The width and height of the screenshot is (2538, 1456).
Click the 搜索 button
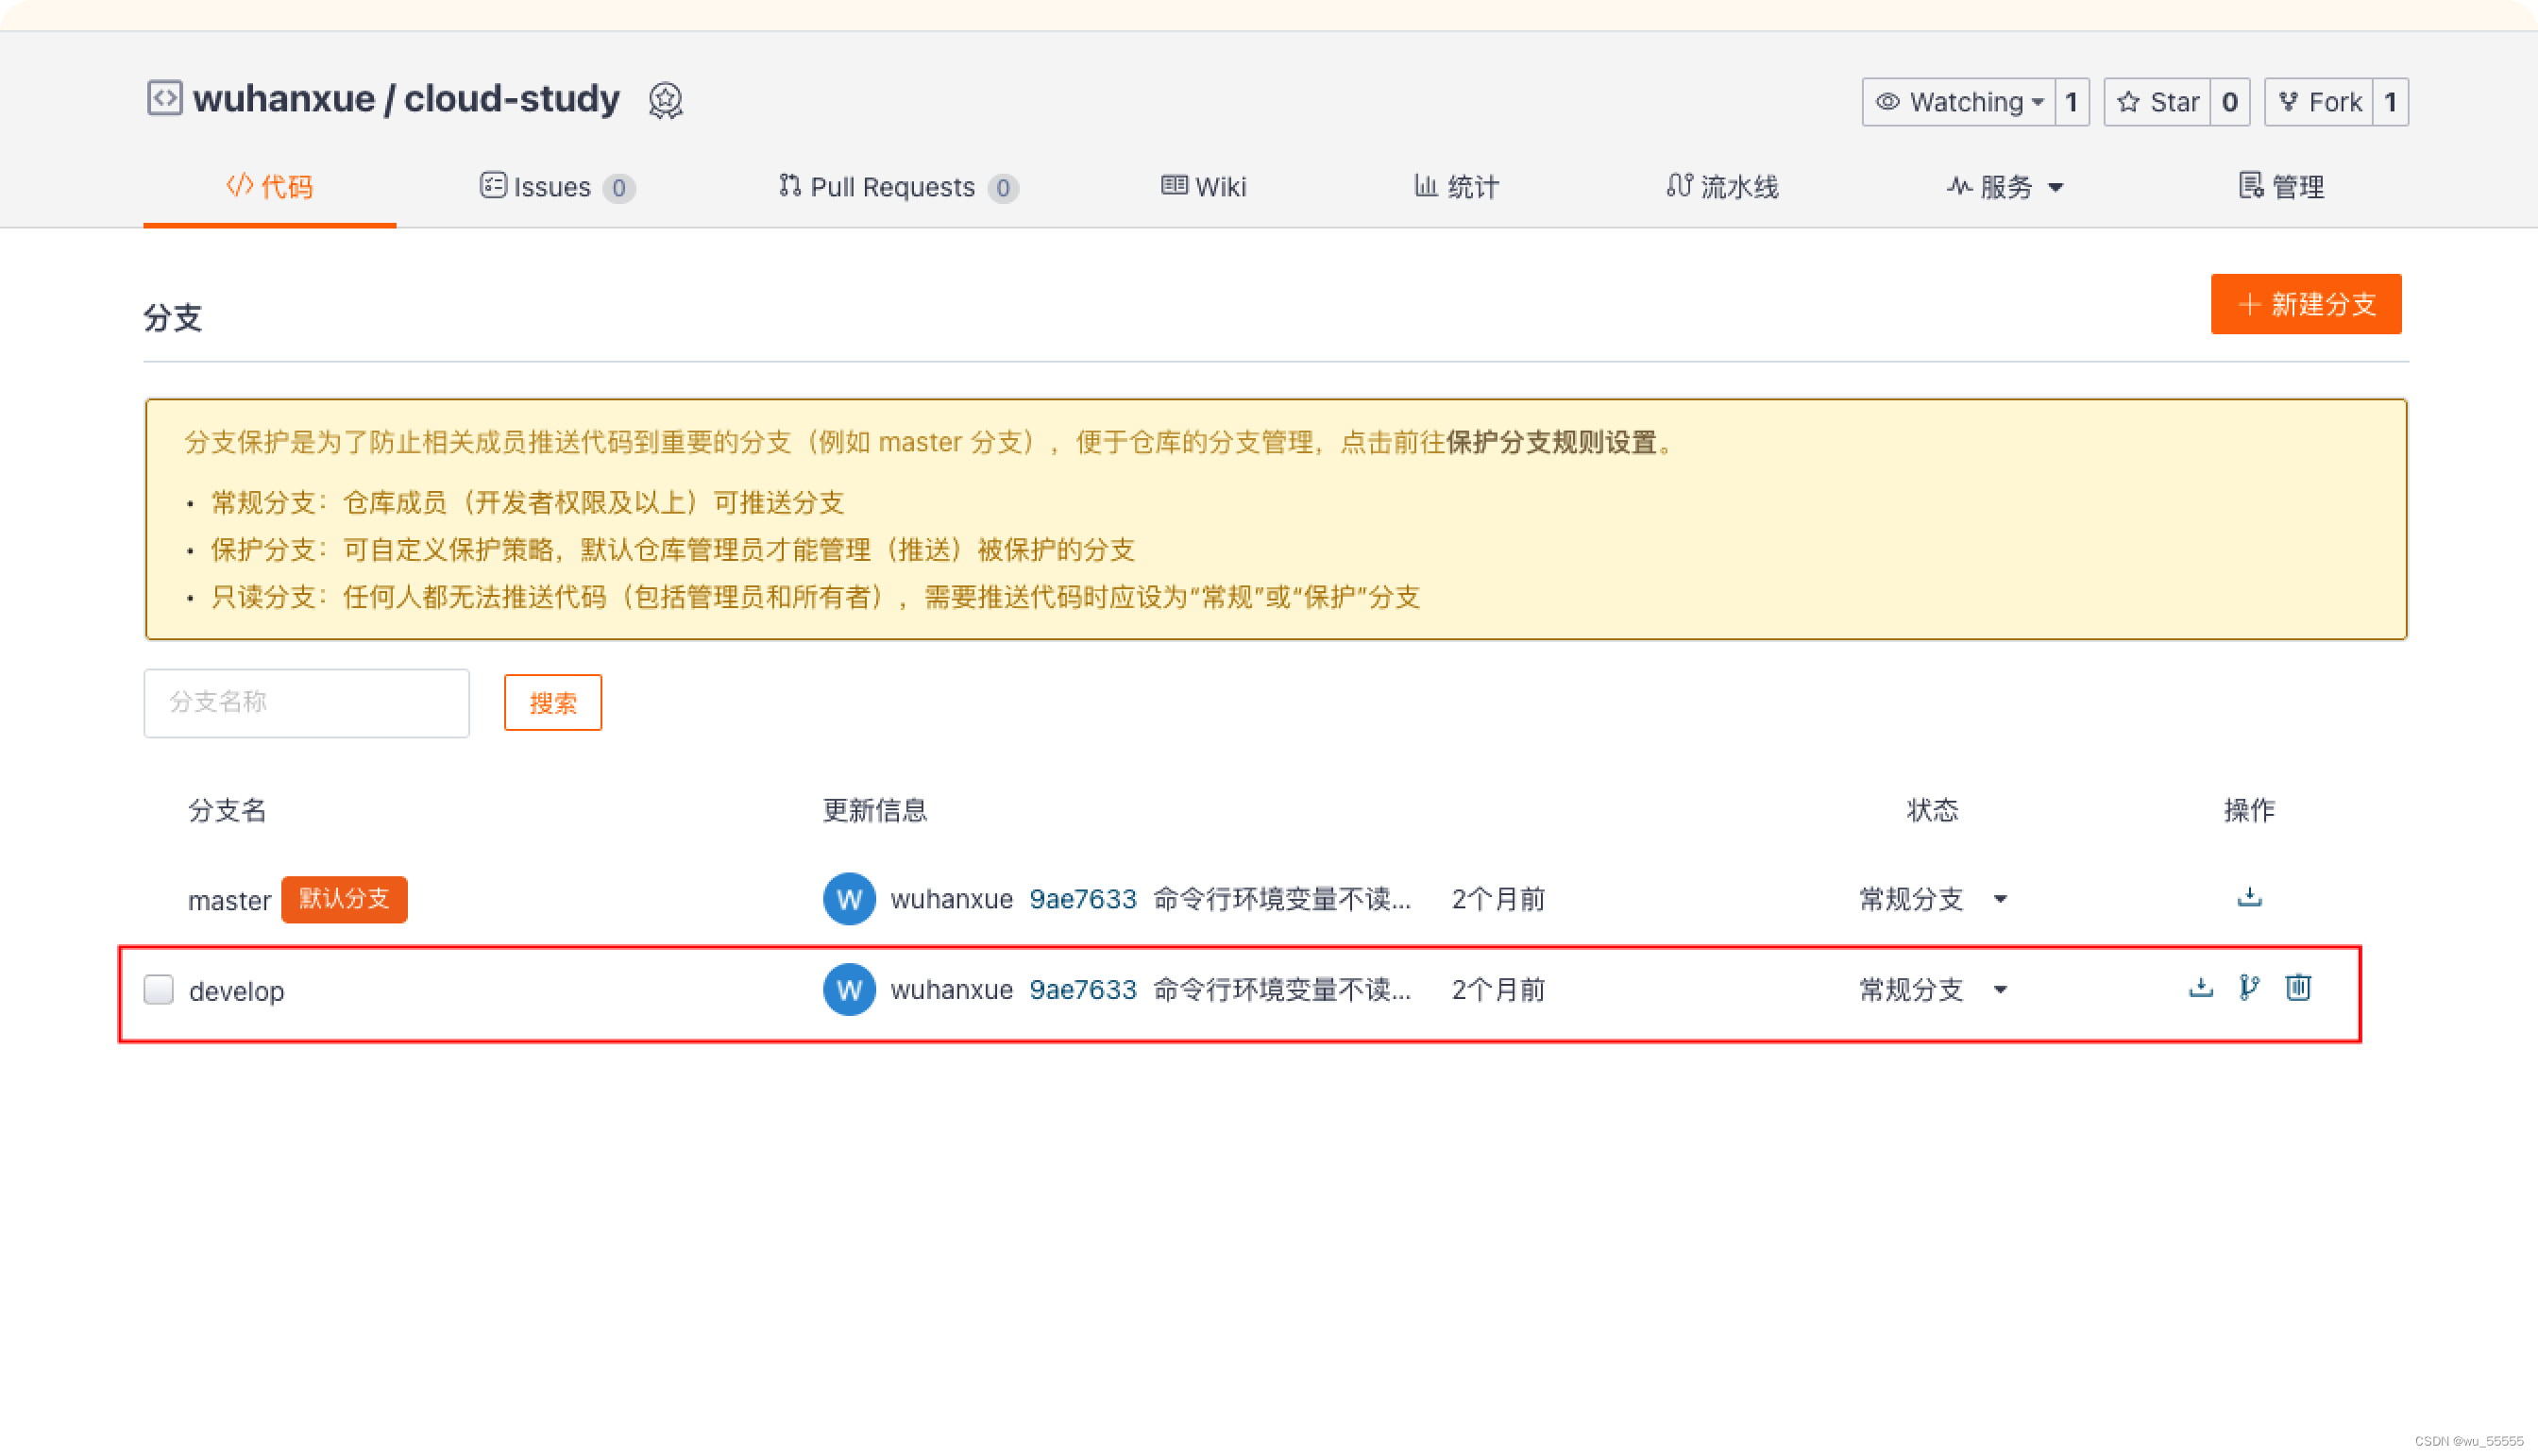coord(552,703)
